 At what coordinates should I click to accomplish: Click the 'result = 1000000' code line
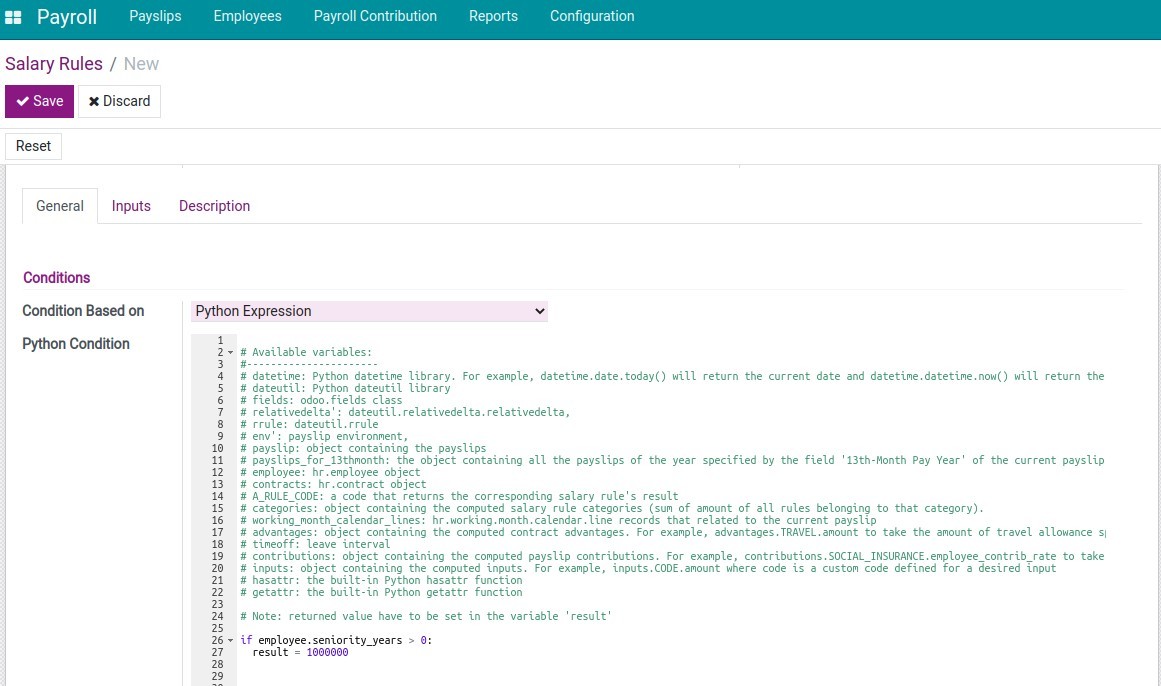pyautogui.click(x=300, y=653)
